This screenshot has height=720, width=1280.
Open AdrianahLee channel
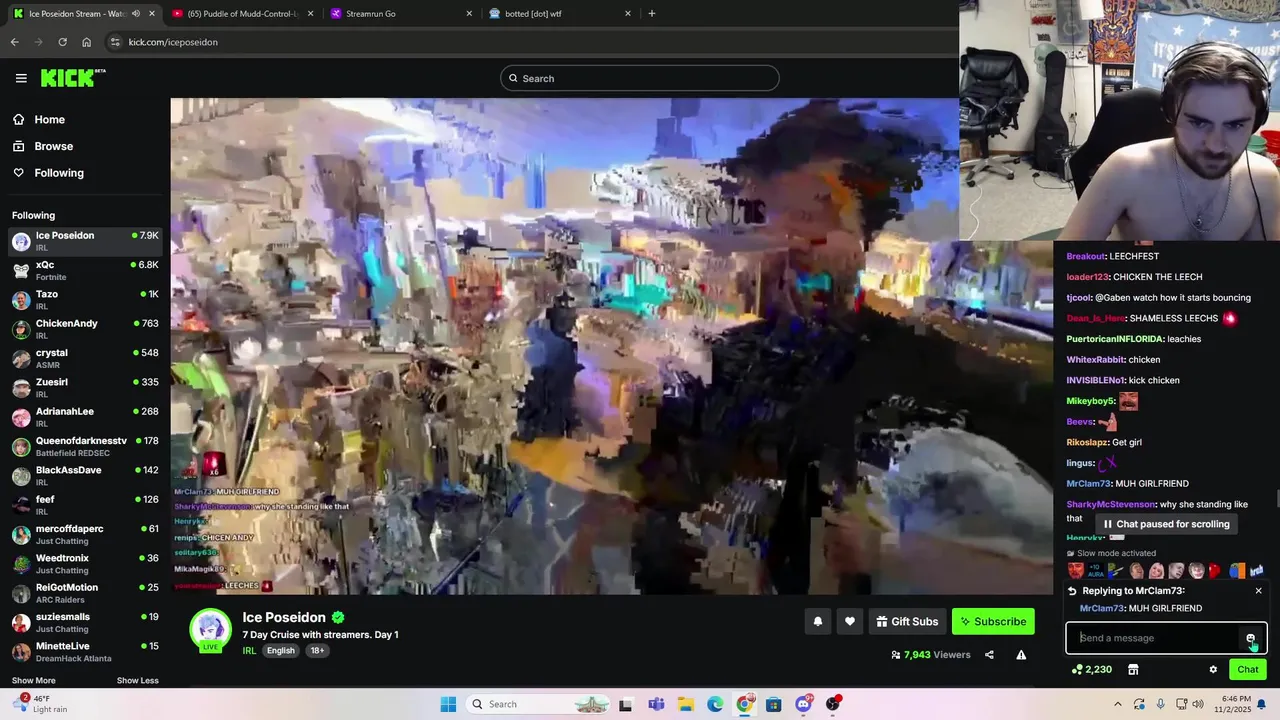point(85,417)
